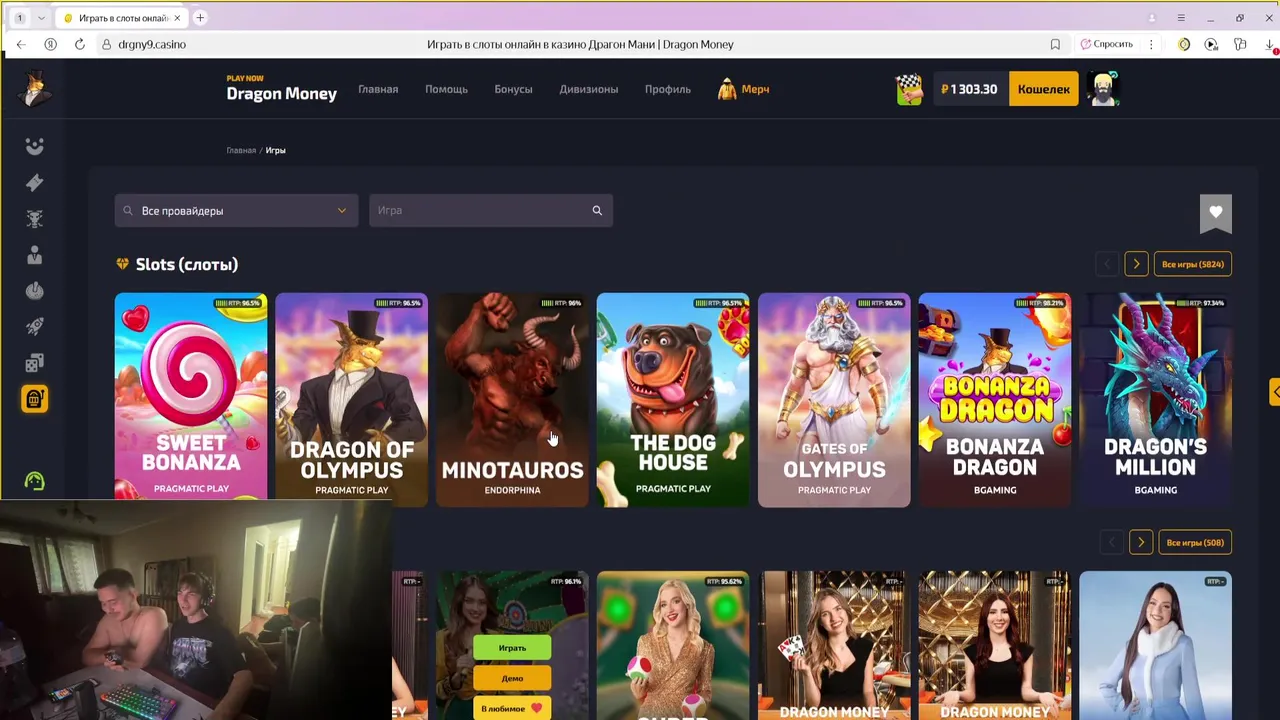Open the green support headset icon
Screen dimensions: 1280x720
34,482
